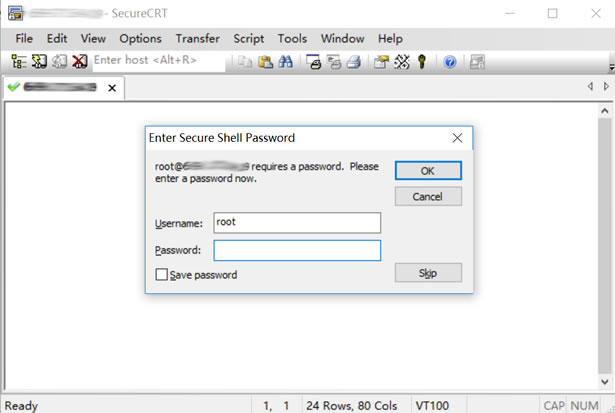Click the Quick Connect lightning icon

(39, 62)
